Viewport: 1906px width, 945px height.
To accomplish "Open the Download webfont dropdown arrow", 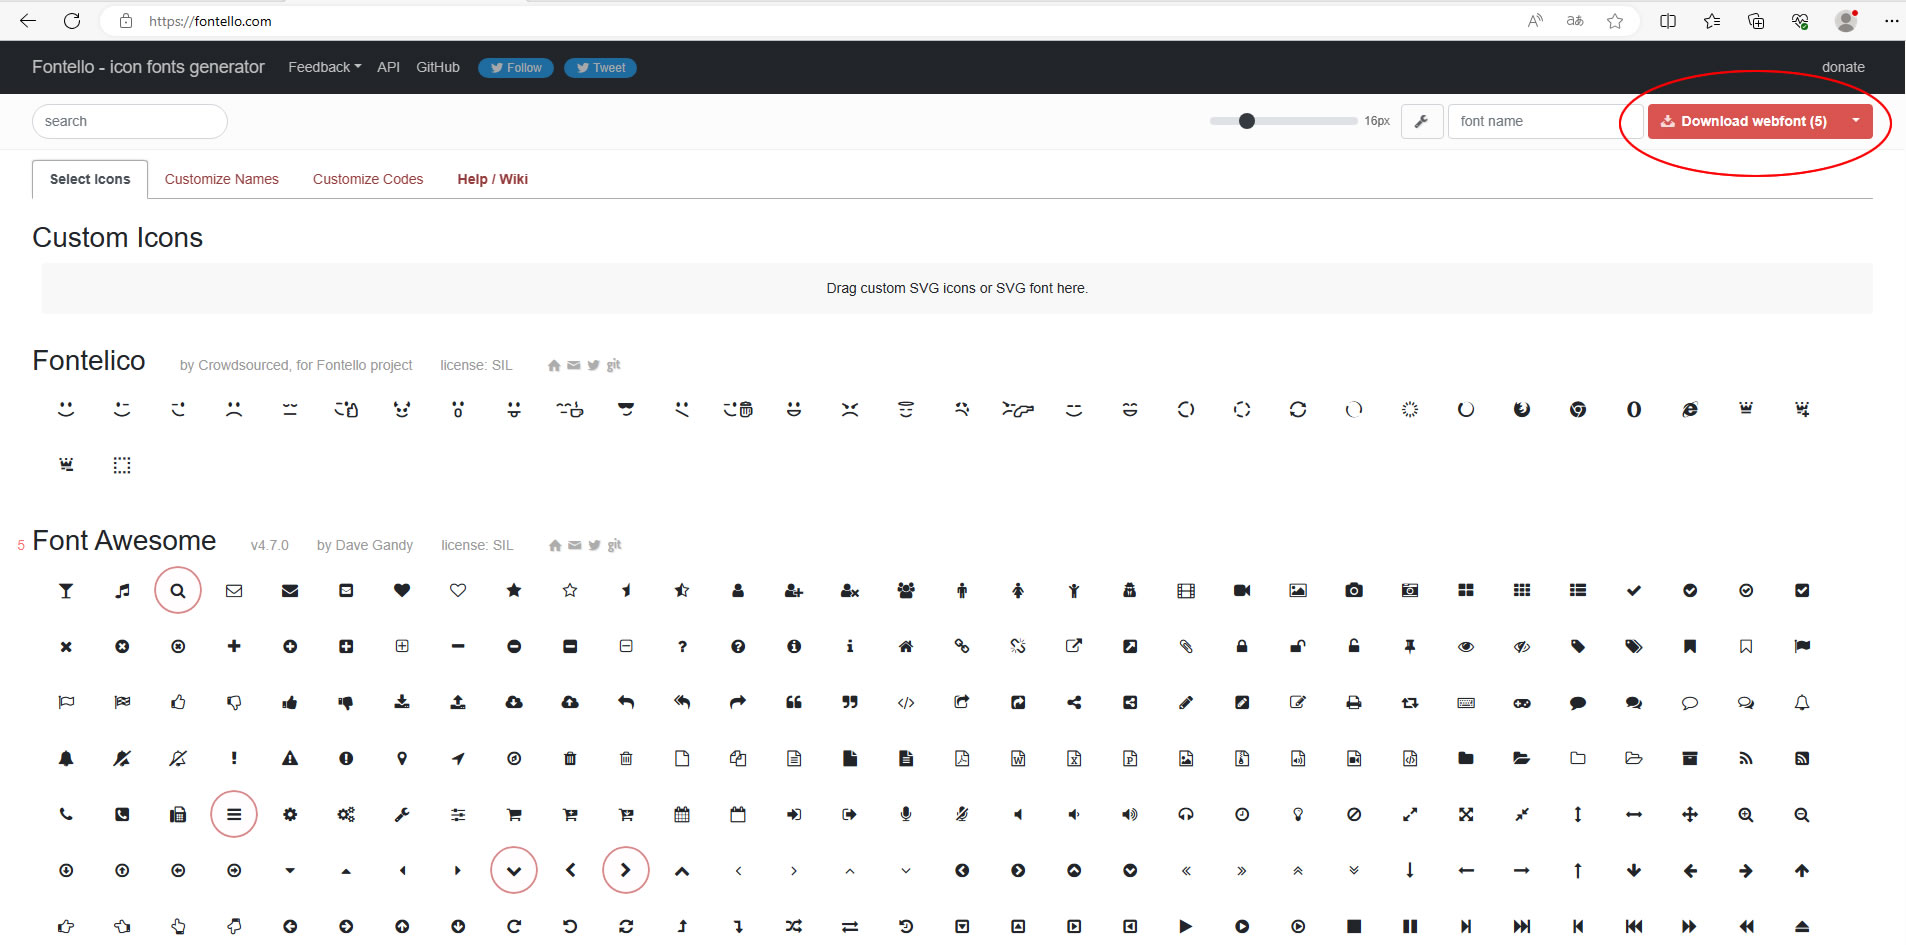I will 1856,121.
